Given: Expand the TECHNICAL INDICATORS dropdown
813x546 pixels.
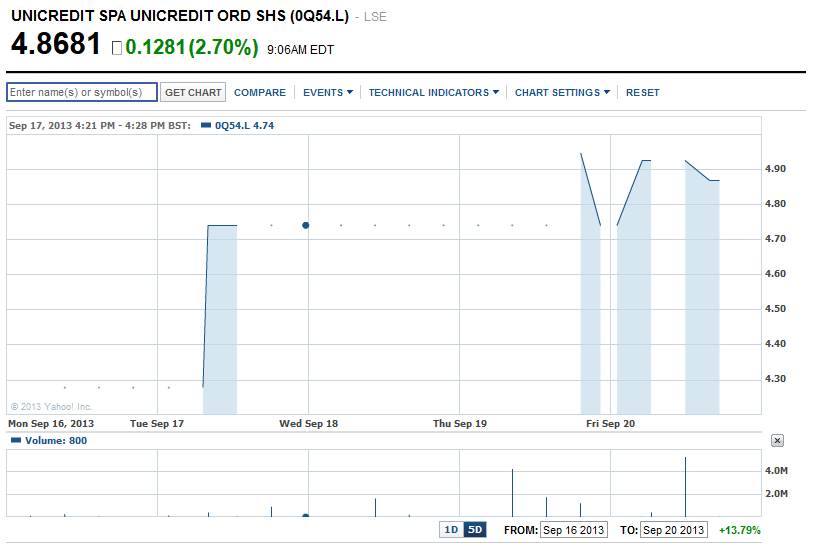Looking at the screenshot, I should tap(433, 93).
